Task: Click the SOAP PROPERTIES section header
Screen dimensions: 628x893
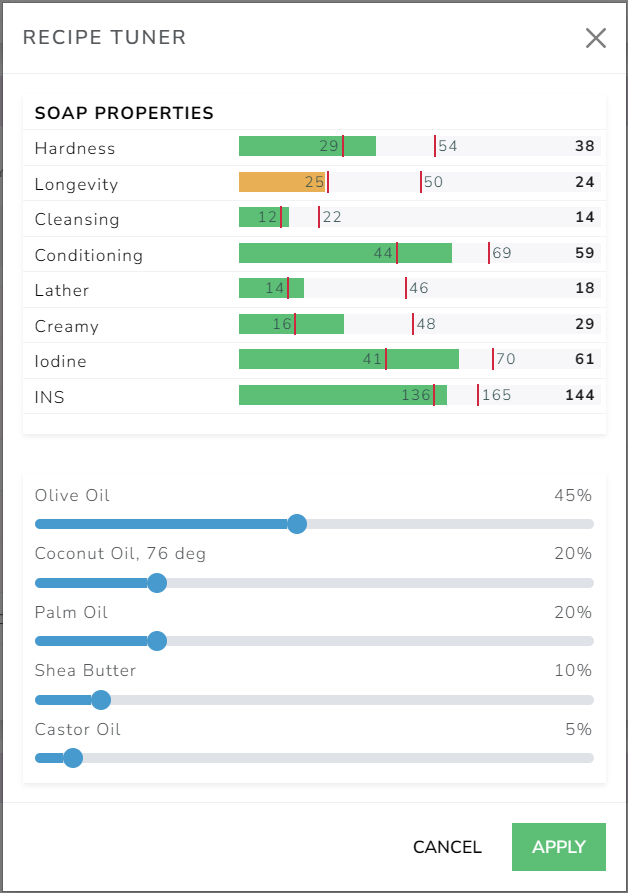Action: (123, 113)
